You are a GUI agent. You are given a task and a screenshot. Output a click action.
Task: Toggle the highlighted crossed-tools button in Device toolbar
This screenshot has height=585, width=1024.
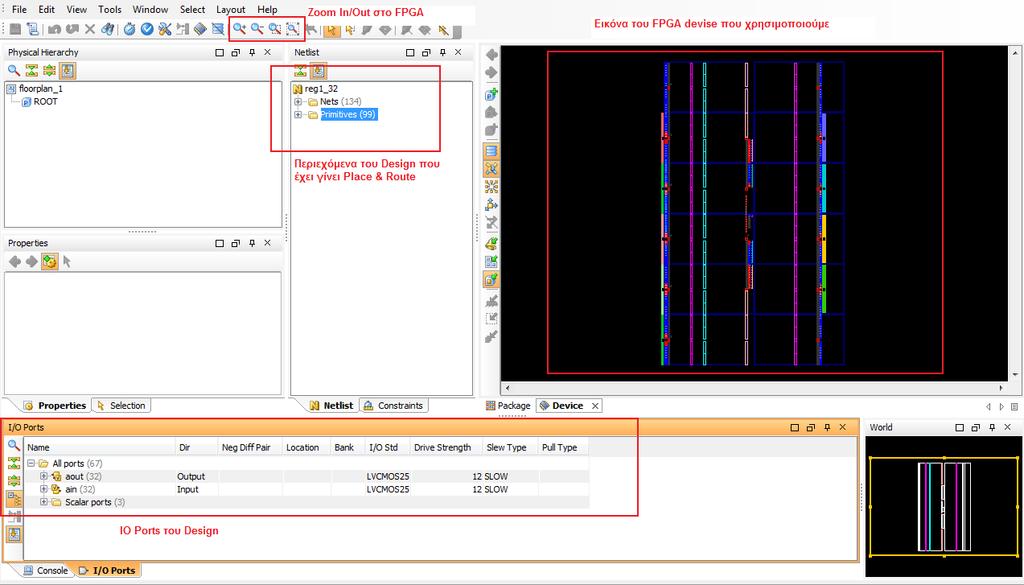click(x=492, y=169)
